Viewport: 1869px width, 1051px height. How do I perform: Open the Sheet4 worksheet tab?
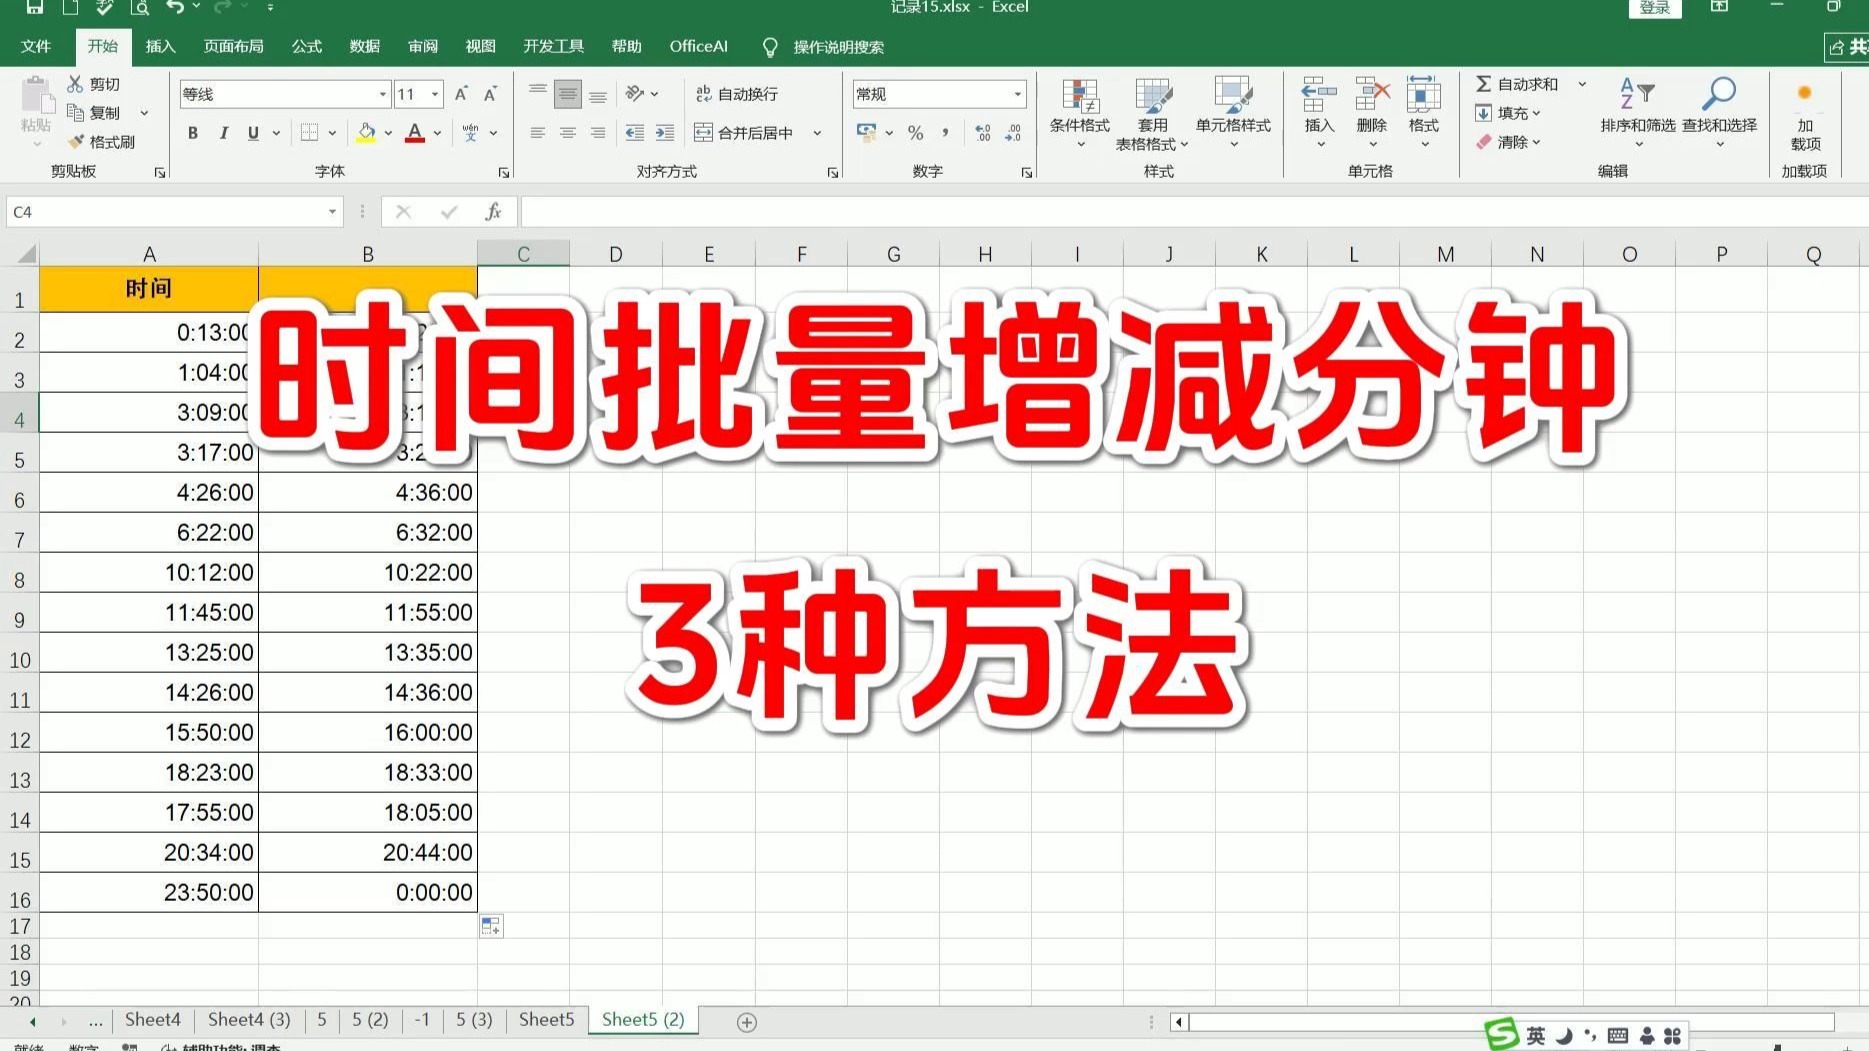(152, 1019)
